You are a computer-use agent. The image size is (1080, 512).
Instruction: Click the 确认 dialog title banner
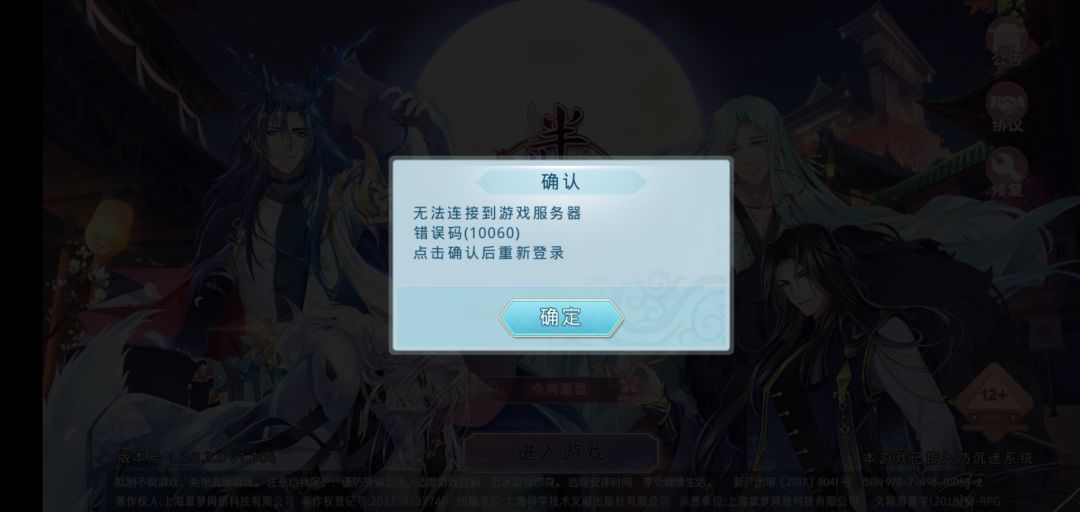coord(561,182)
